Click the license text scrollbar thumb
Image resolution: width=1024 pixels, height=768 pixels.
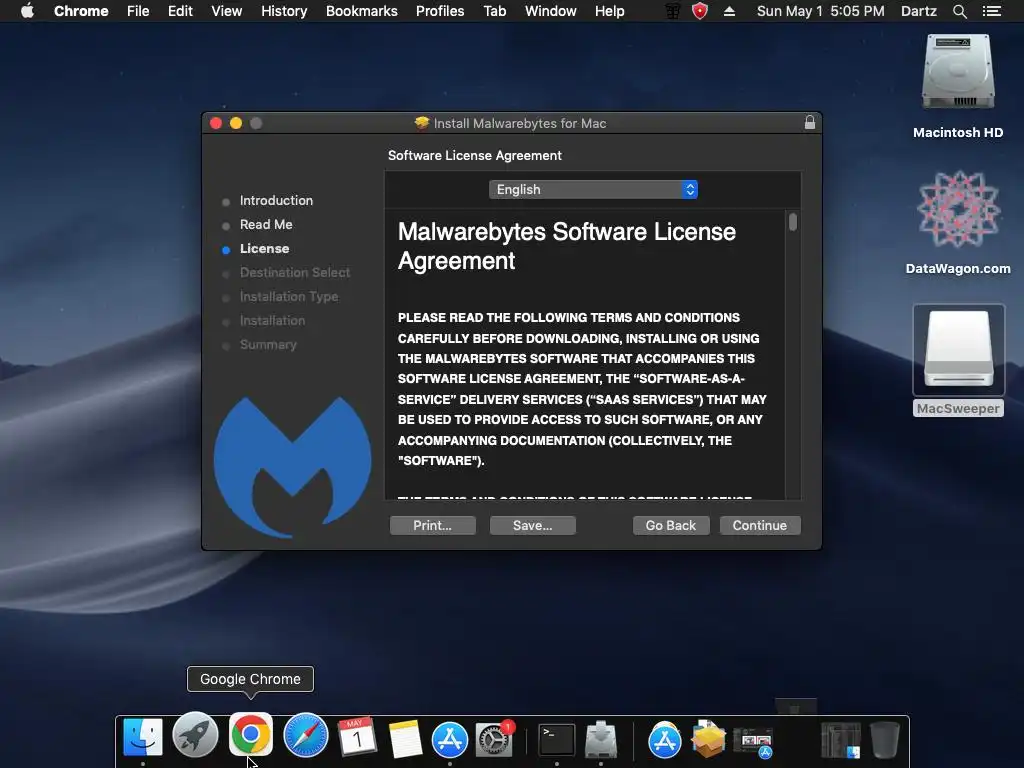[792, 222]
